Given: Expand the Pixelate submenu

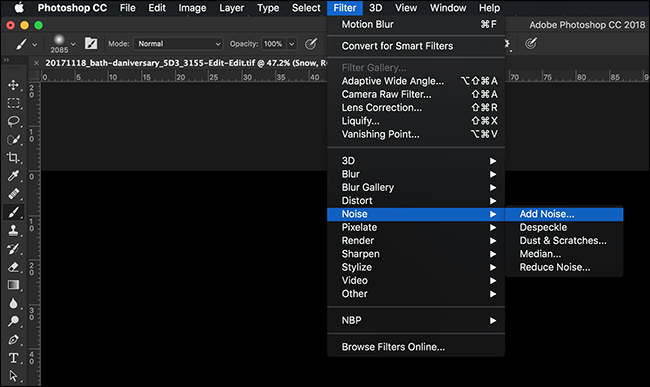Looking at the screenshot, I should pyautogui.click(x=416, y=227).
